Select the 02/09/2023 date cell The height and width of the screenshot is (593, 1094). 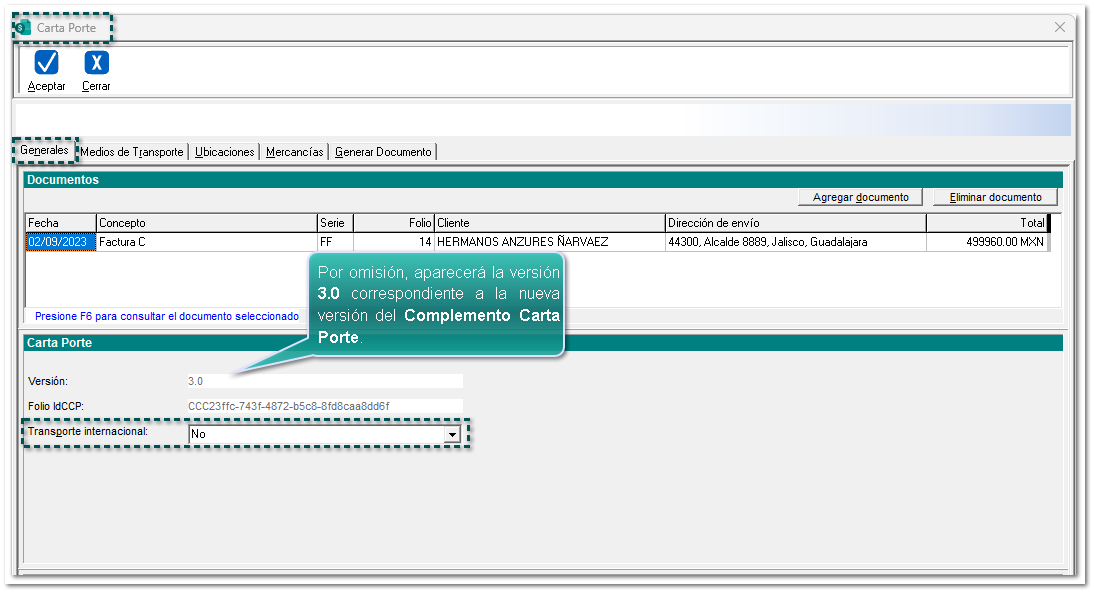[x=60, y=242]
